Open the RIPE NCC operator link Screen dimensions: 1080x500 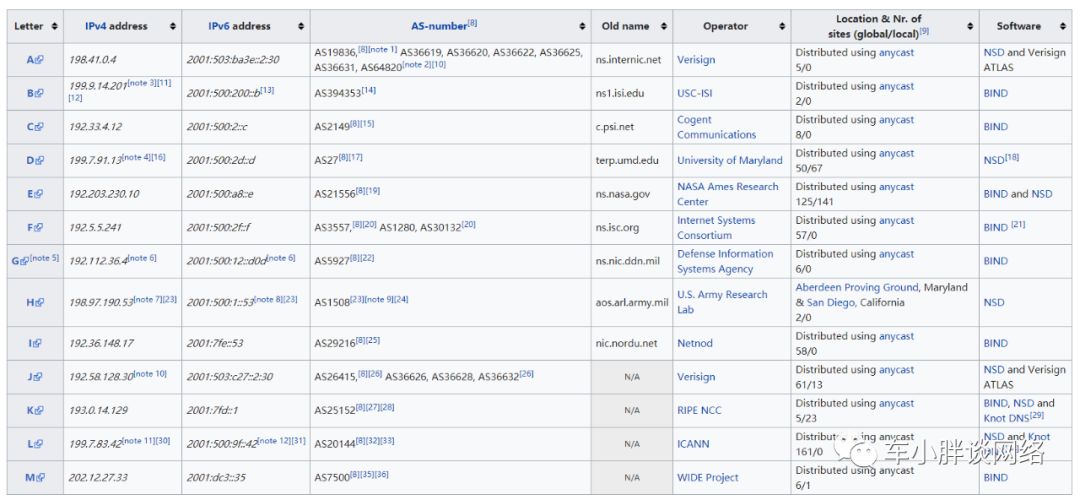[x=699, y=410]
